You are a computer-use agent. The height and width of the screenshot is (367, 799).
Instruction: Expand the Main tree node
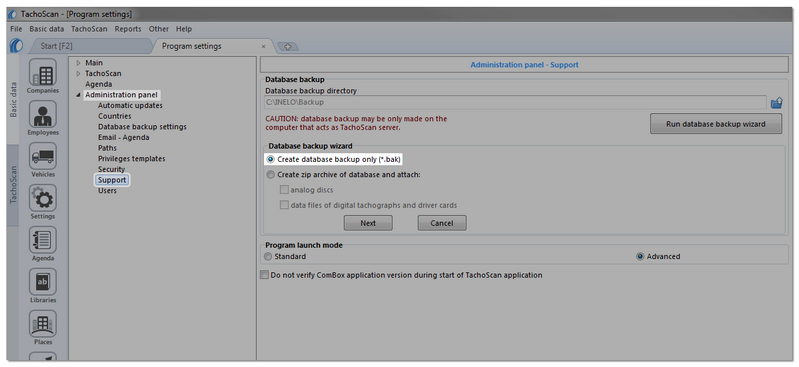pyautogui.click(x=78, y=63)
